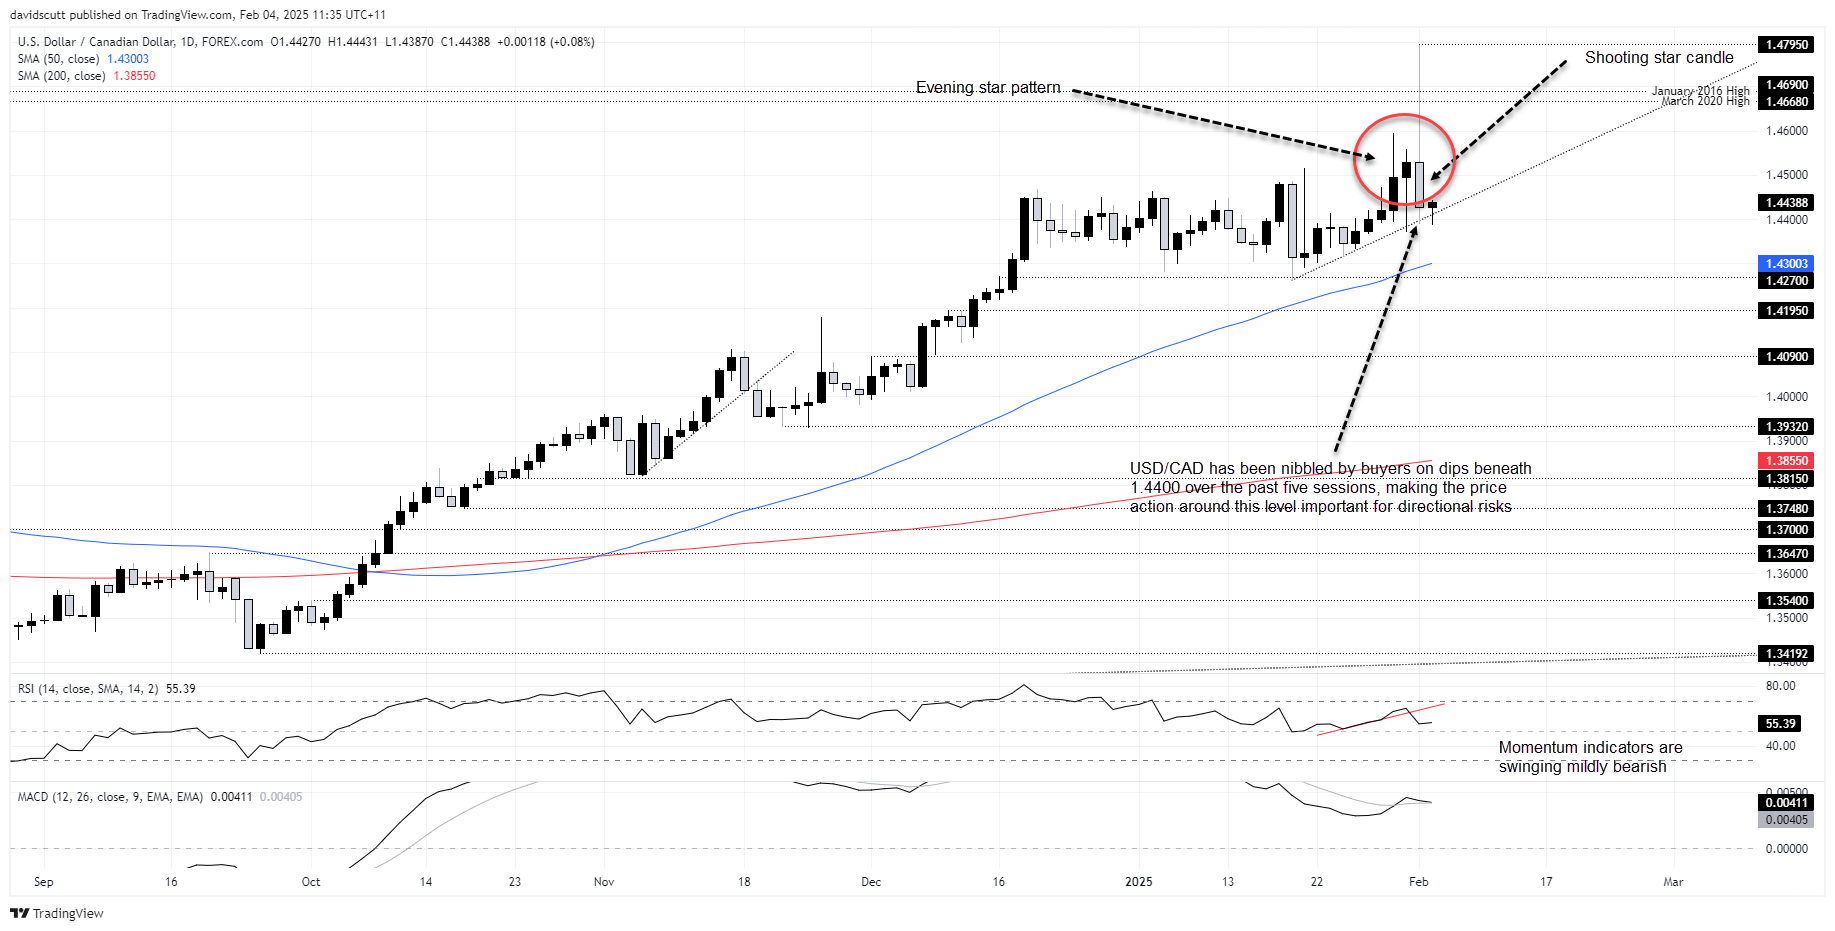Select the 1.46900 price label

(1787, 85)
